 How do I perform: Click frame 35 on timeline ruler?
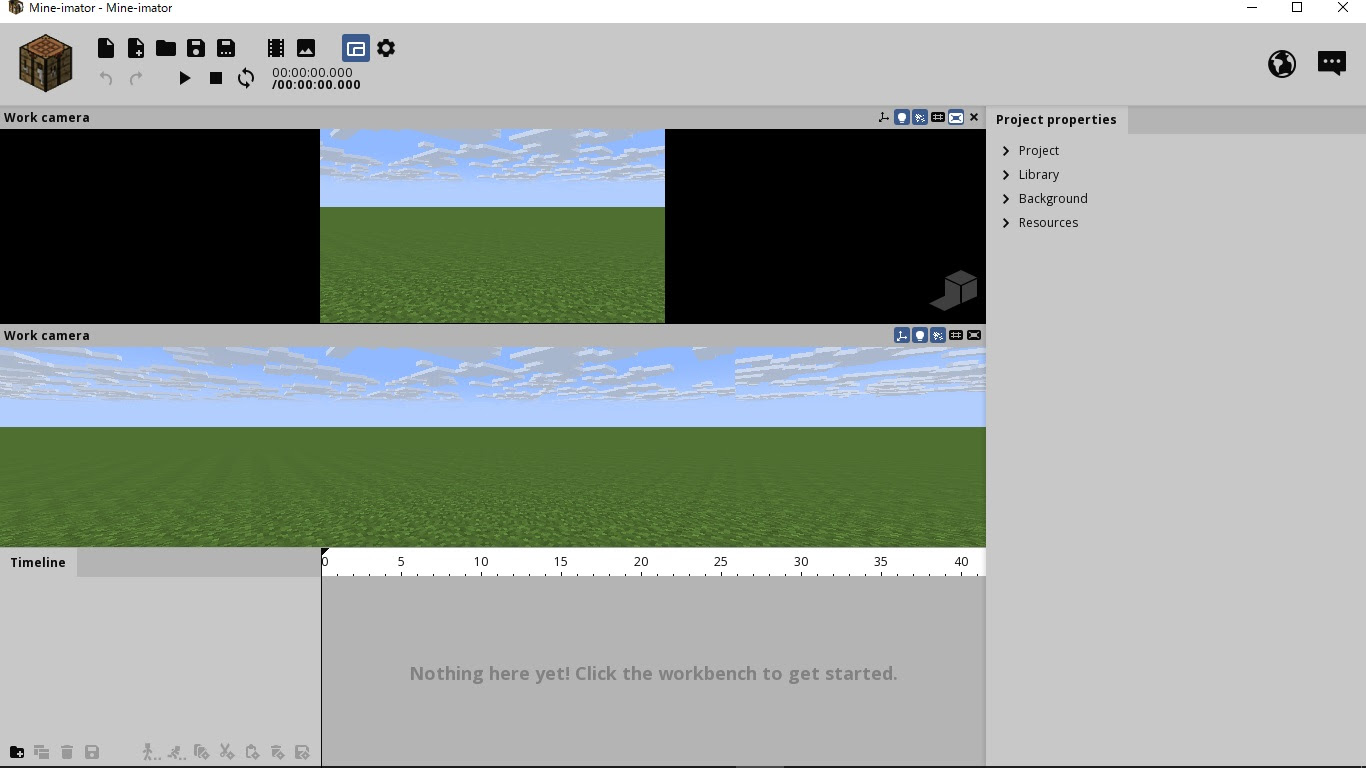pos(881,562)
